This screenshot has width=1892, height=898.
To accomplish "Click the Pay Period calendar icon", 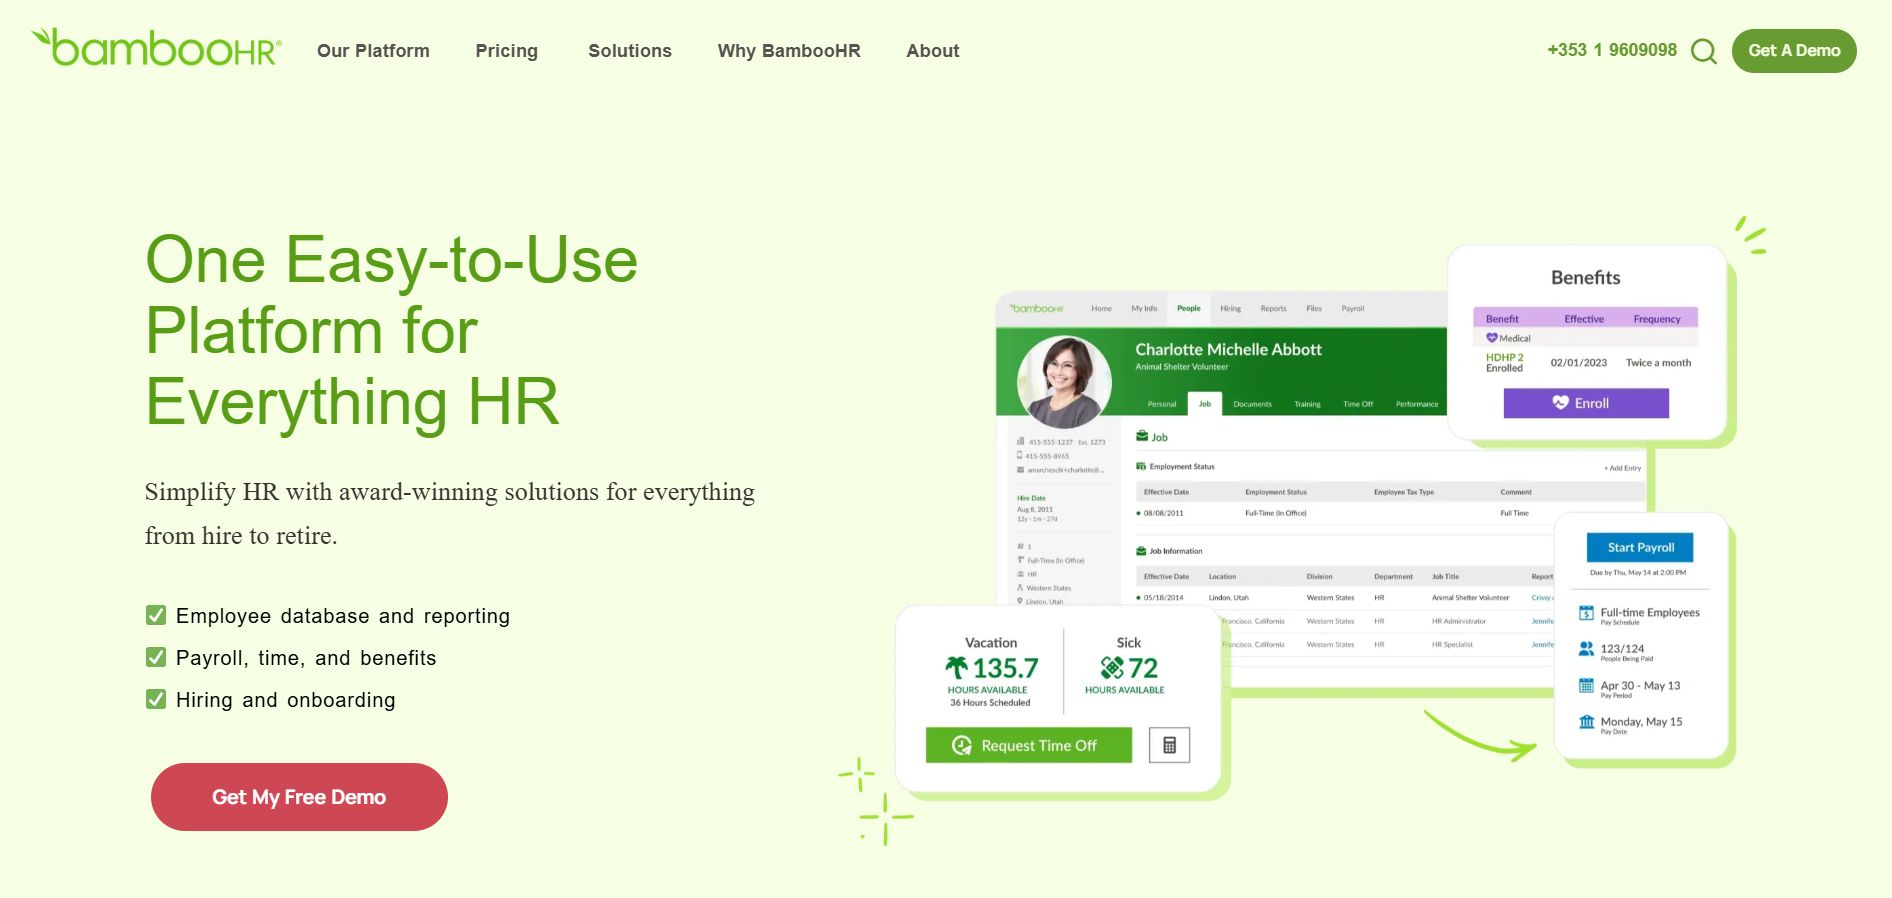I will (1586, 686).
